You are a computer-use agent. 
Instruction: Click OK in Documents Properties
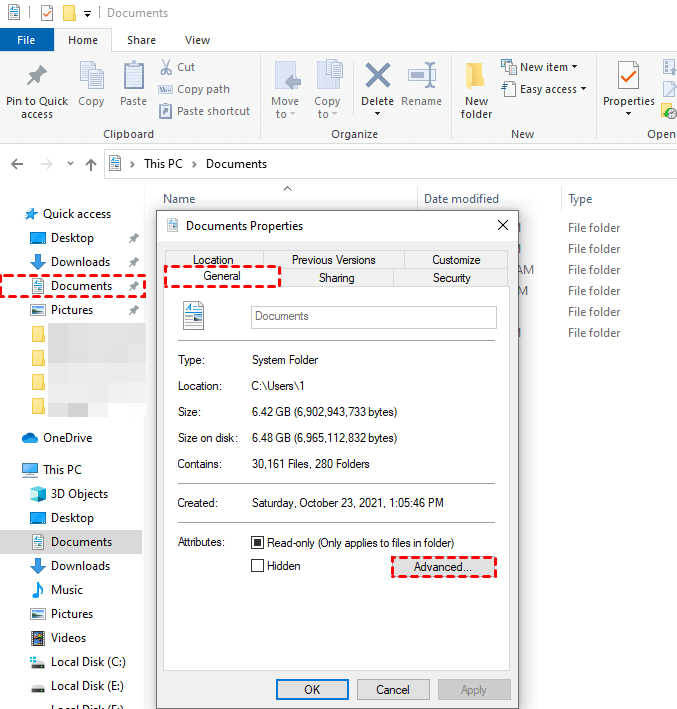tap(312, 689)
